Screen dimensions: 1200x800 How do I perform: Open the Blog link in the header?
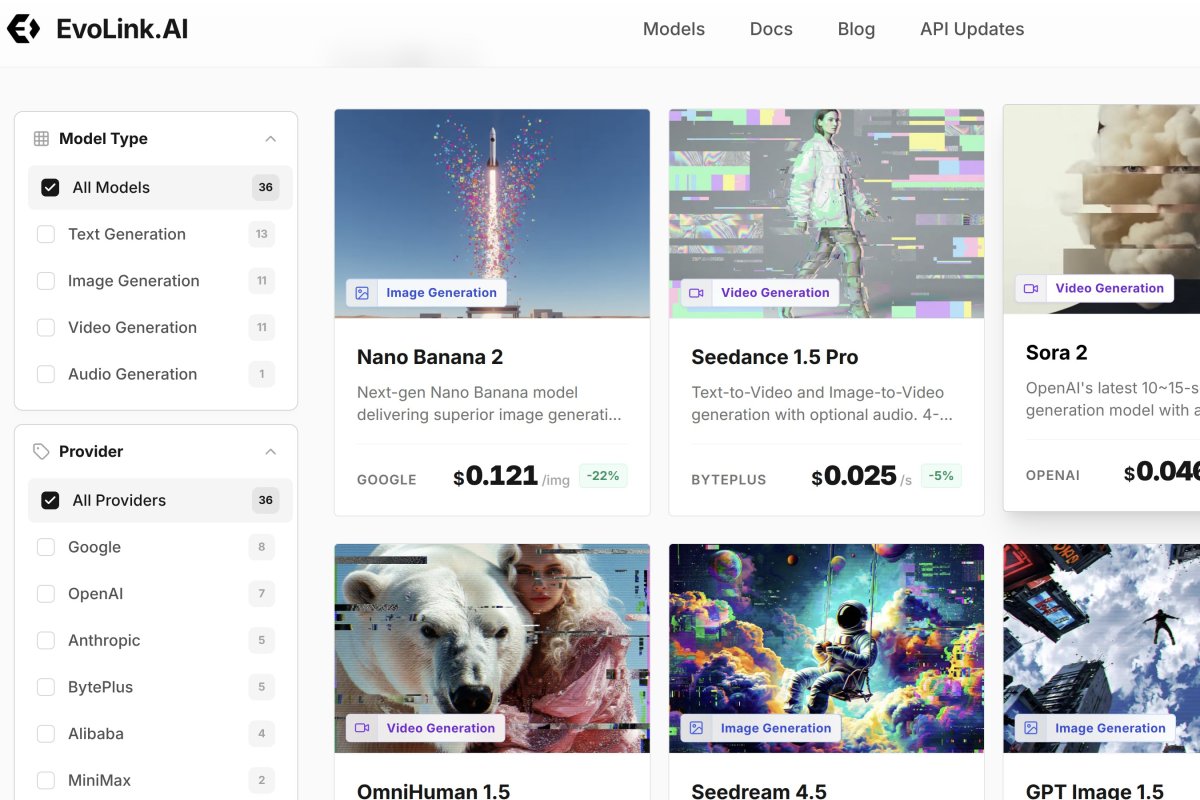(855, 29)
